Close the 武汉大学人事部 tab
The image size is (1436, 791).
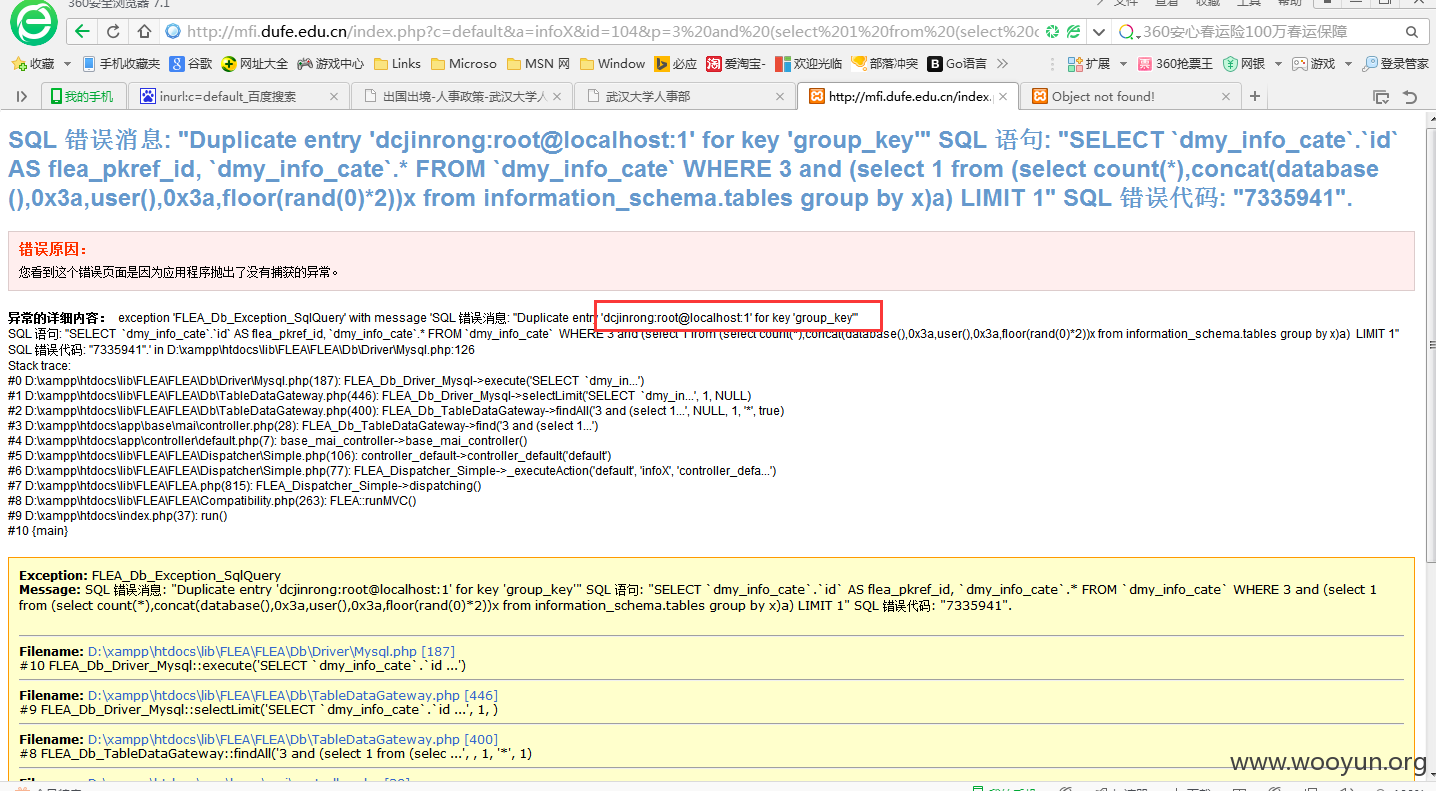[x=780, y=97]
